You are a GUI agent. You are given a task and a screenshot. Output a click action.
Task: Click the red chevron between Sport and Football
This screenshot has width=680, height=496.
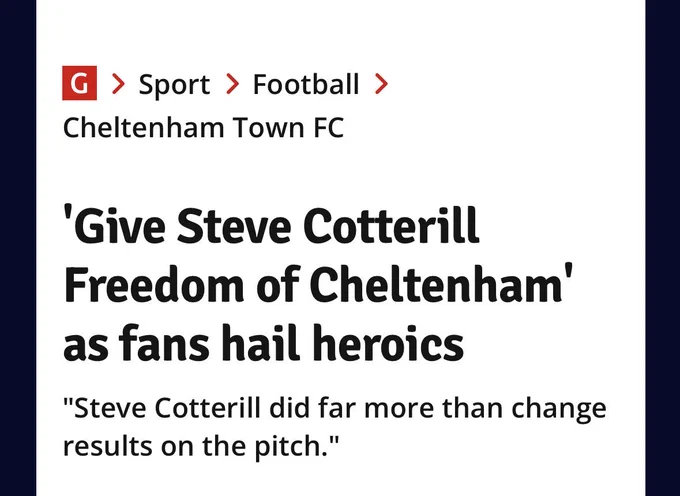pos(233,84)
